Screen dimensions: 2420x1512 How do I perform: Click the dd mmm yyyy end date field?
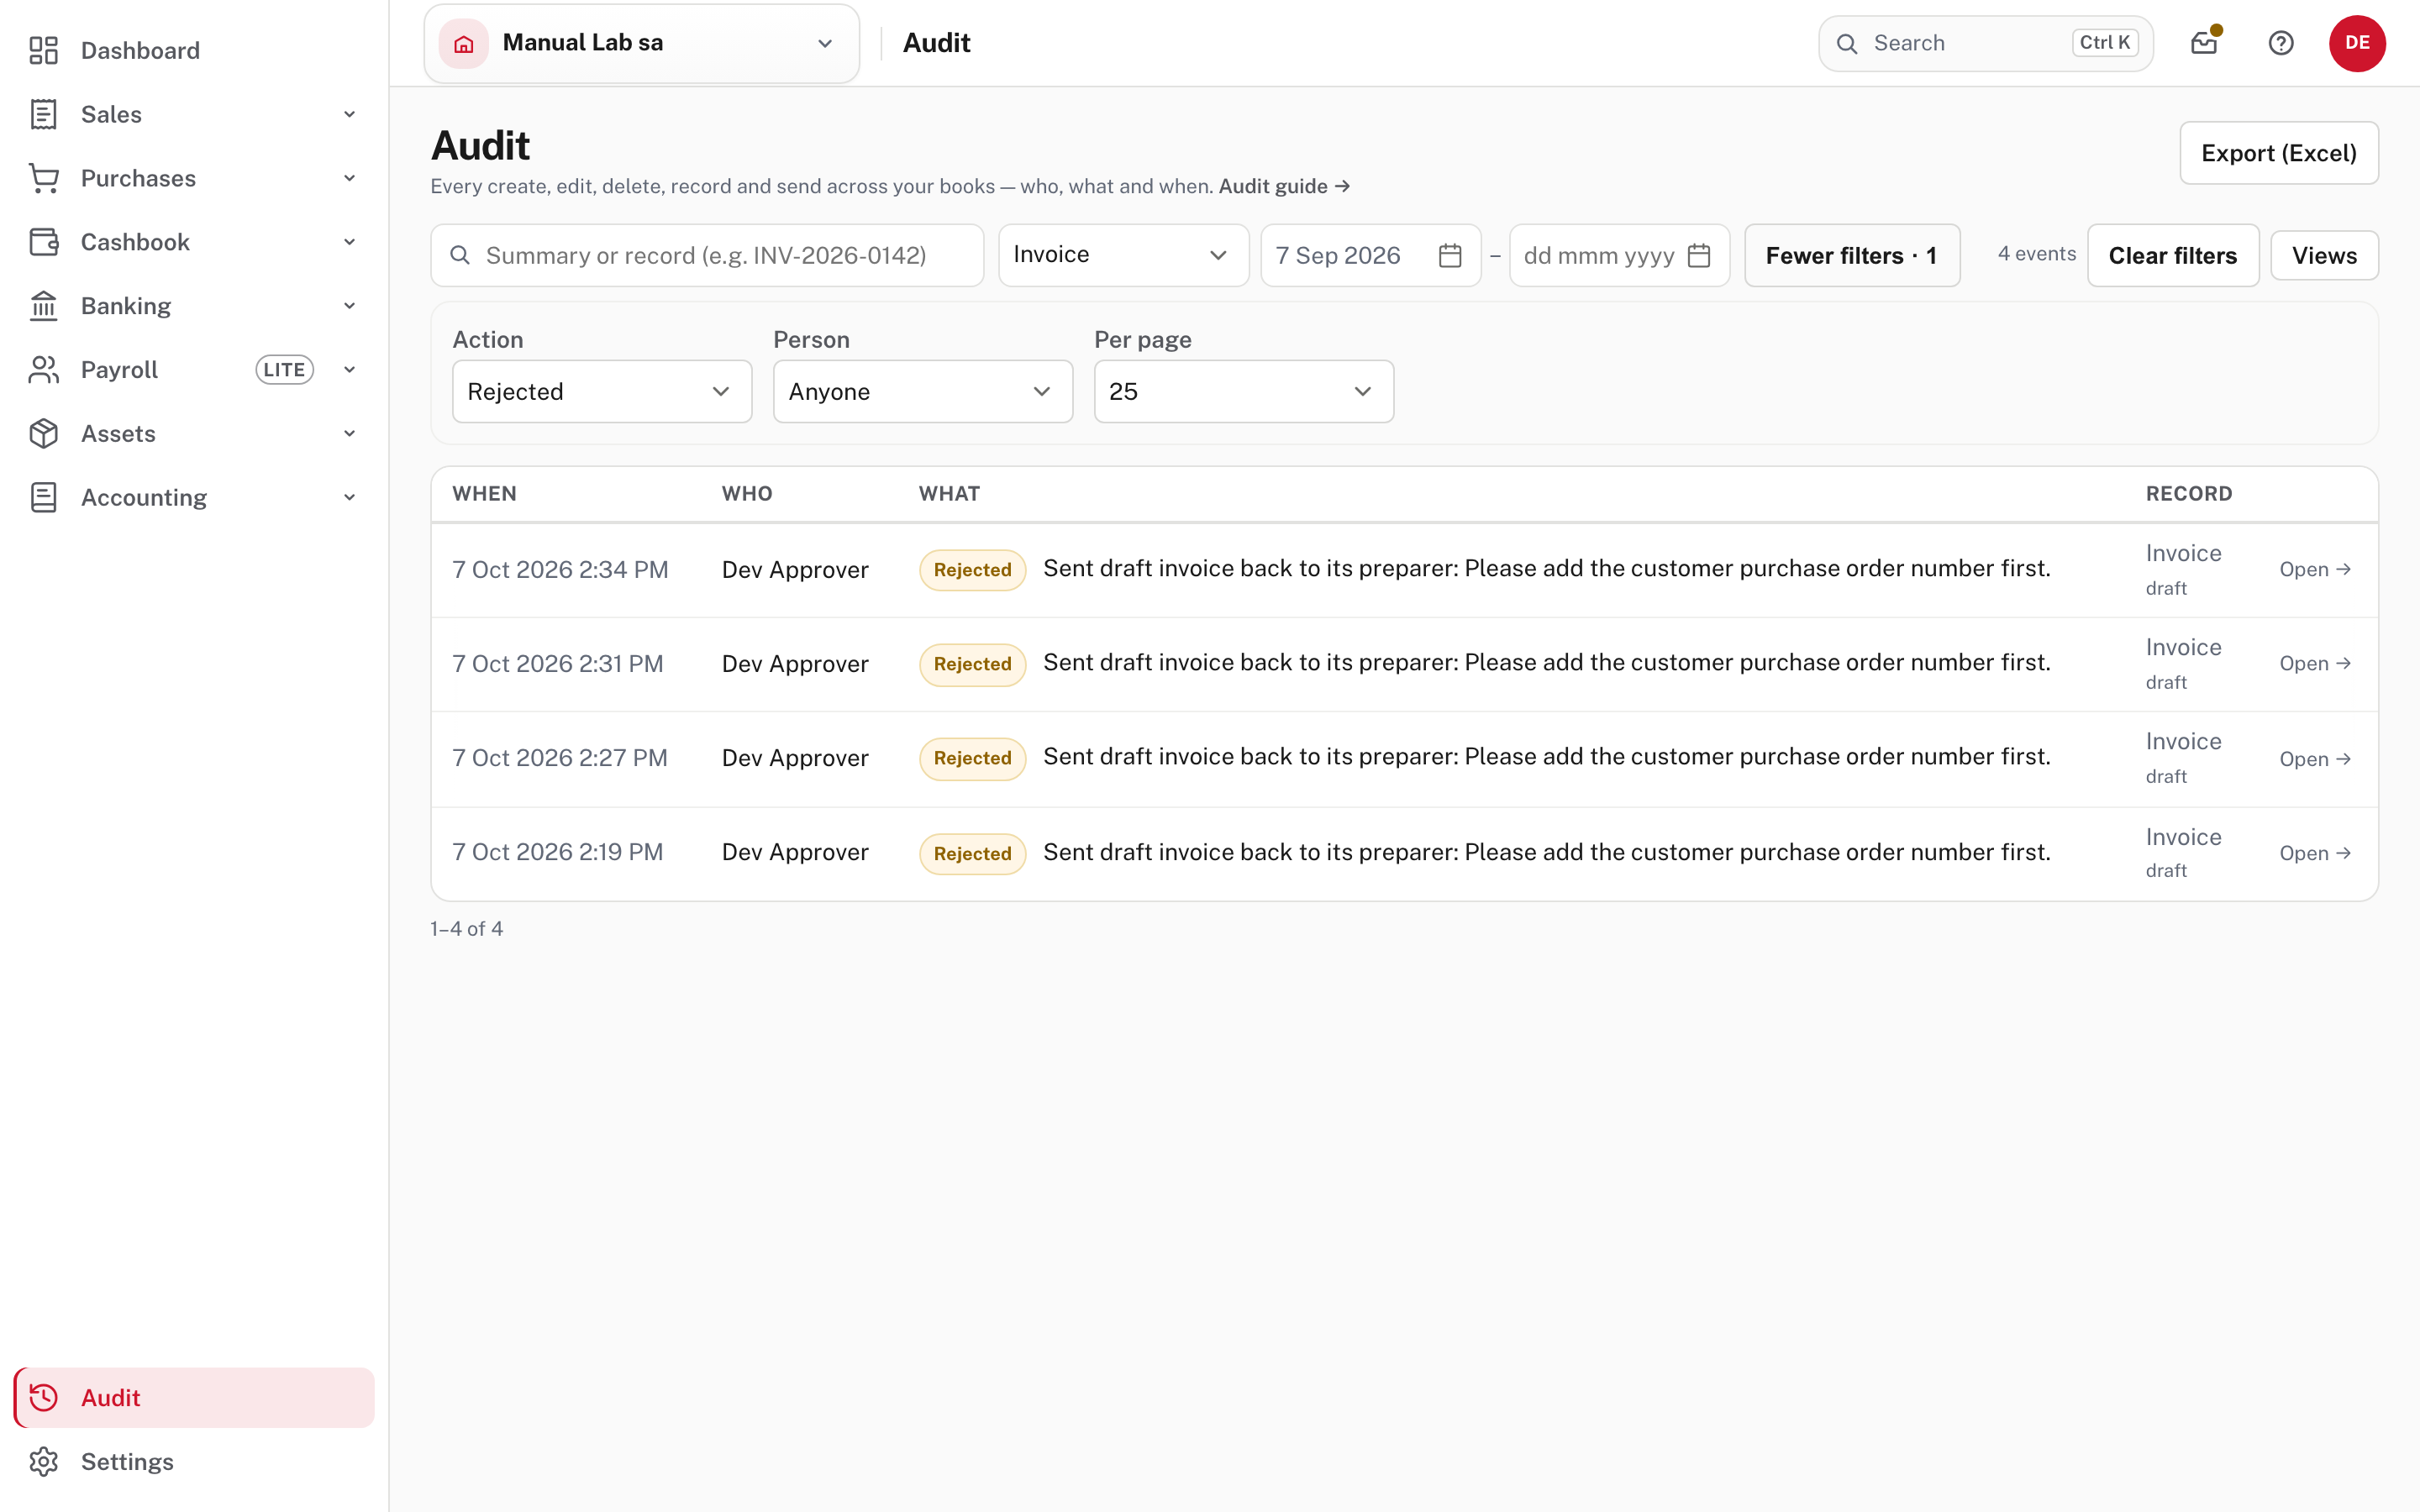click(x=1619, y=255)
